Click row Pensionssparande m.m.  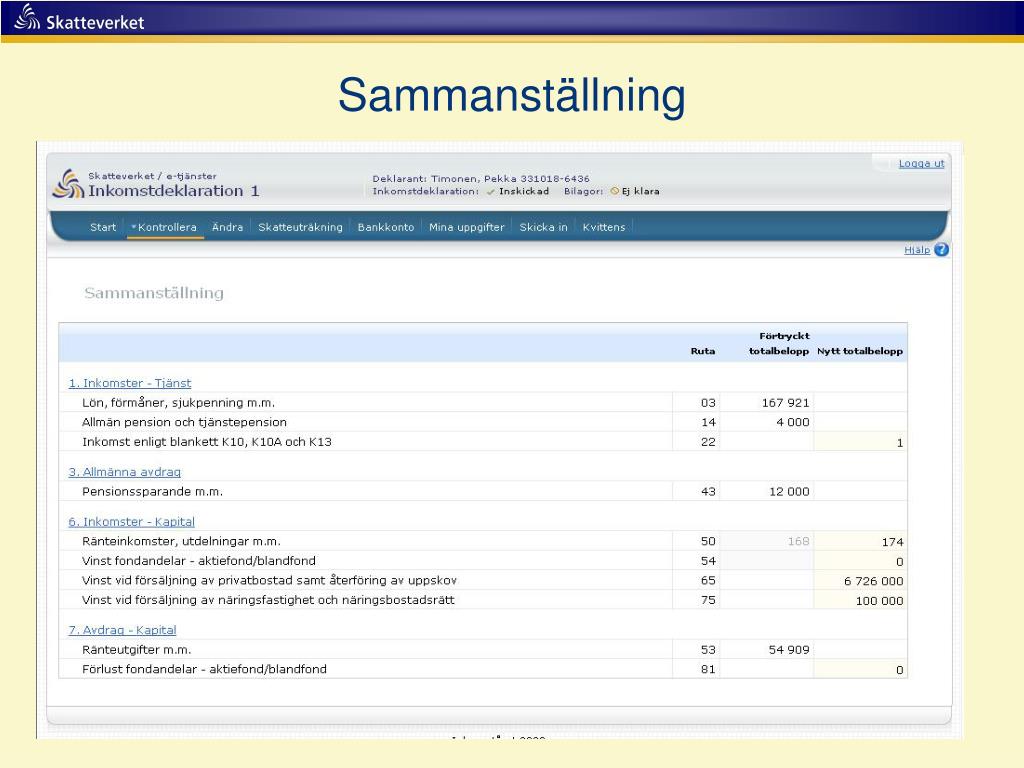click(483, 492)
